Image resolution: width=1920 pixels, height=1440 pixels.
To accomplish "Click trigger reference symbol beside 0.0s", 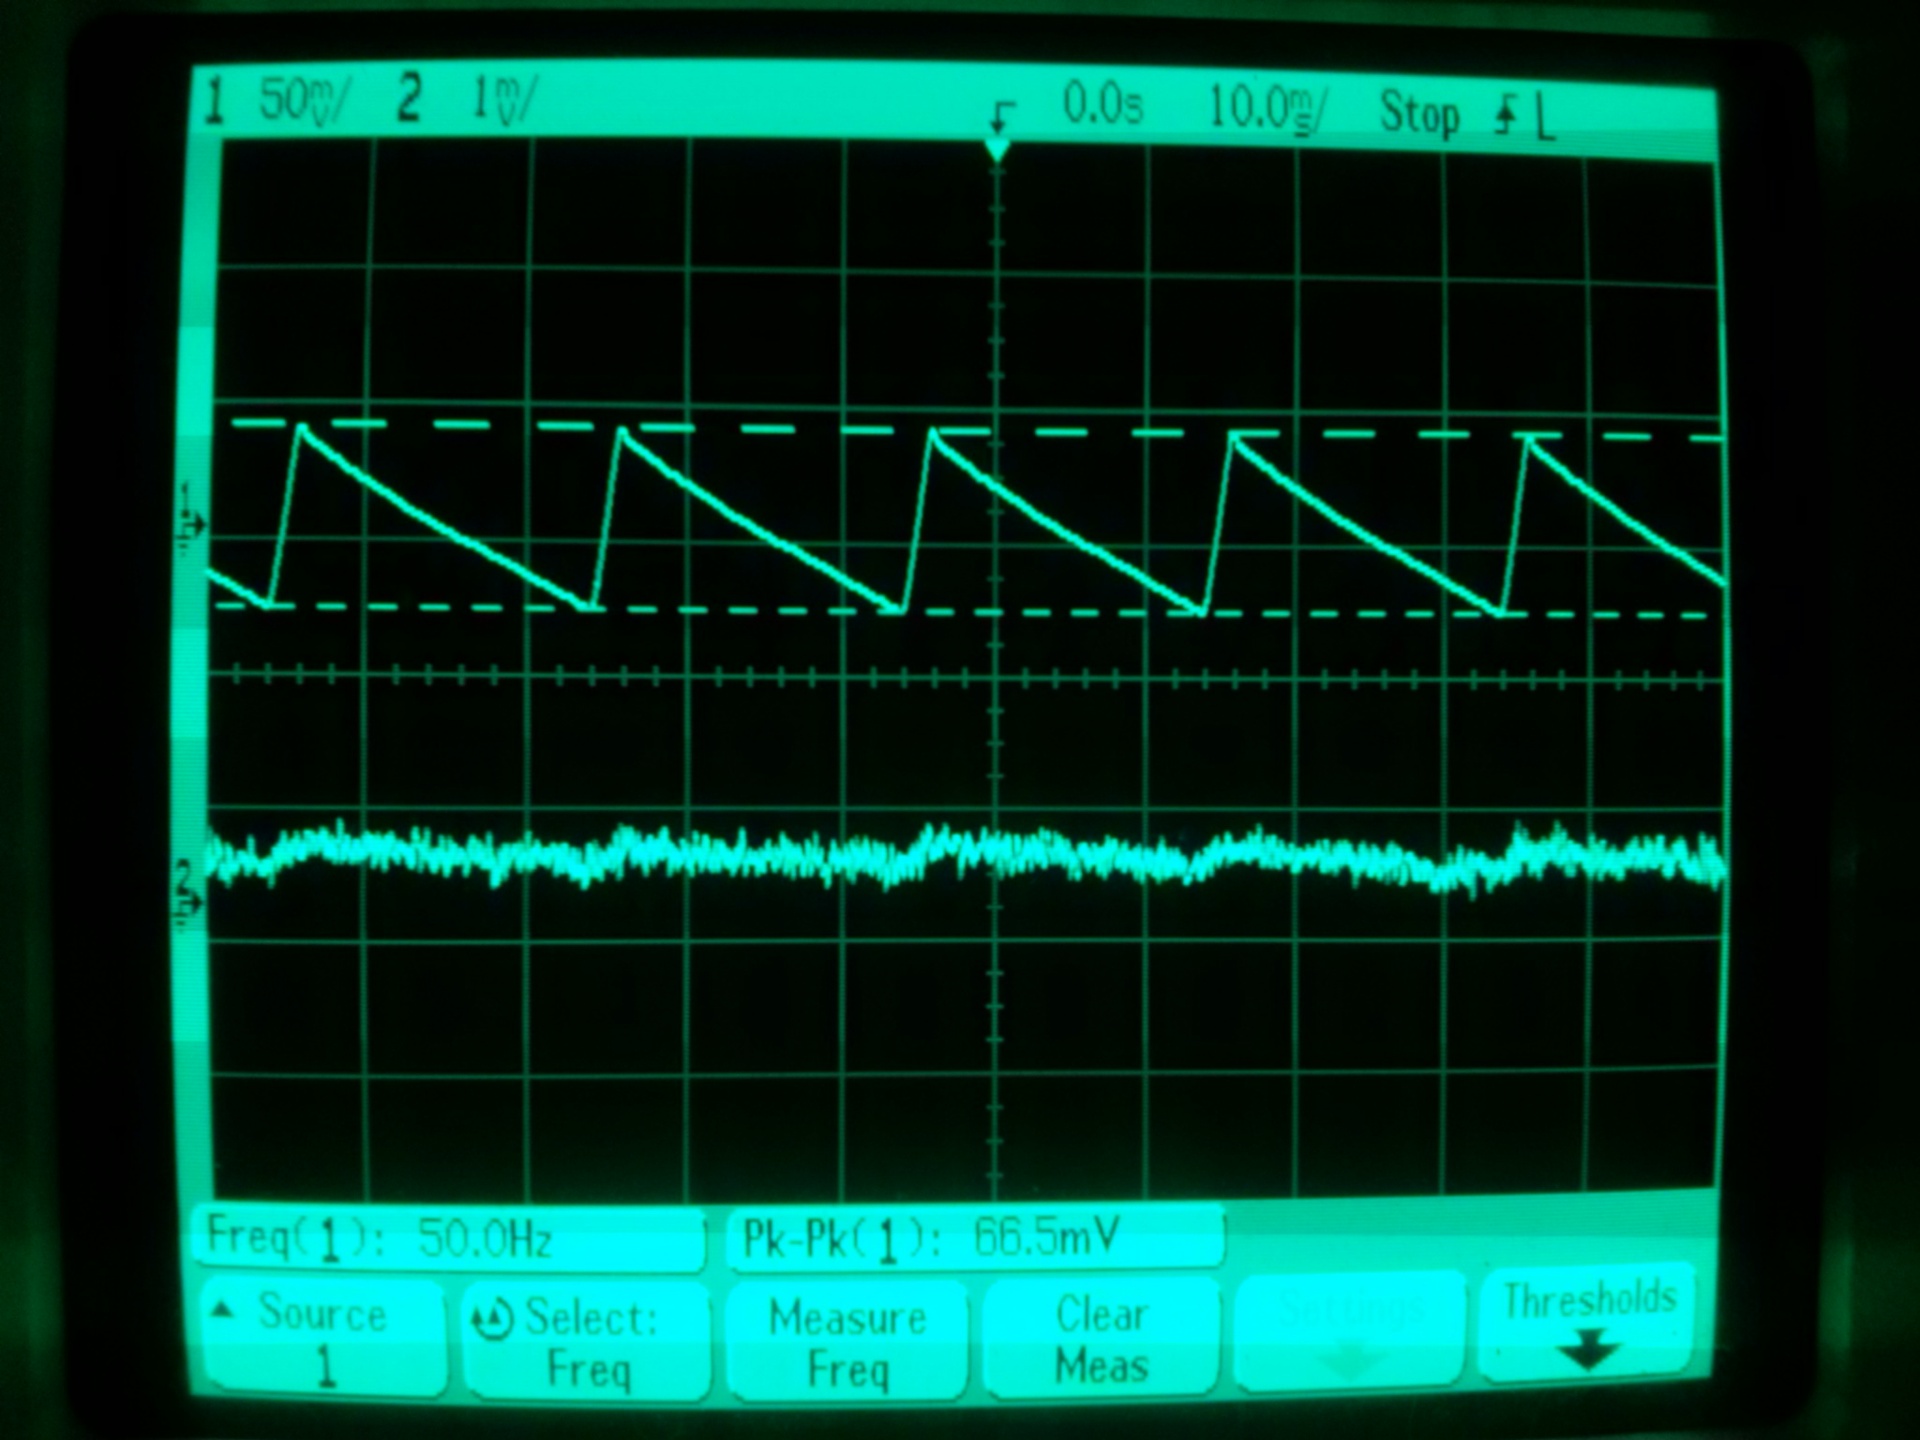I will click(x=1001, y=116).
